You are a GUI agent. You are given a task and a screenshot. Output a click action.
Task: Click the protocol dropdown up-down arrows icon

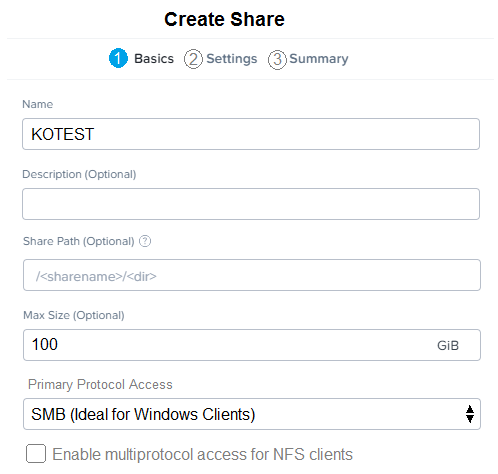pyautogui.click(x=470, y=414)
